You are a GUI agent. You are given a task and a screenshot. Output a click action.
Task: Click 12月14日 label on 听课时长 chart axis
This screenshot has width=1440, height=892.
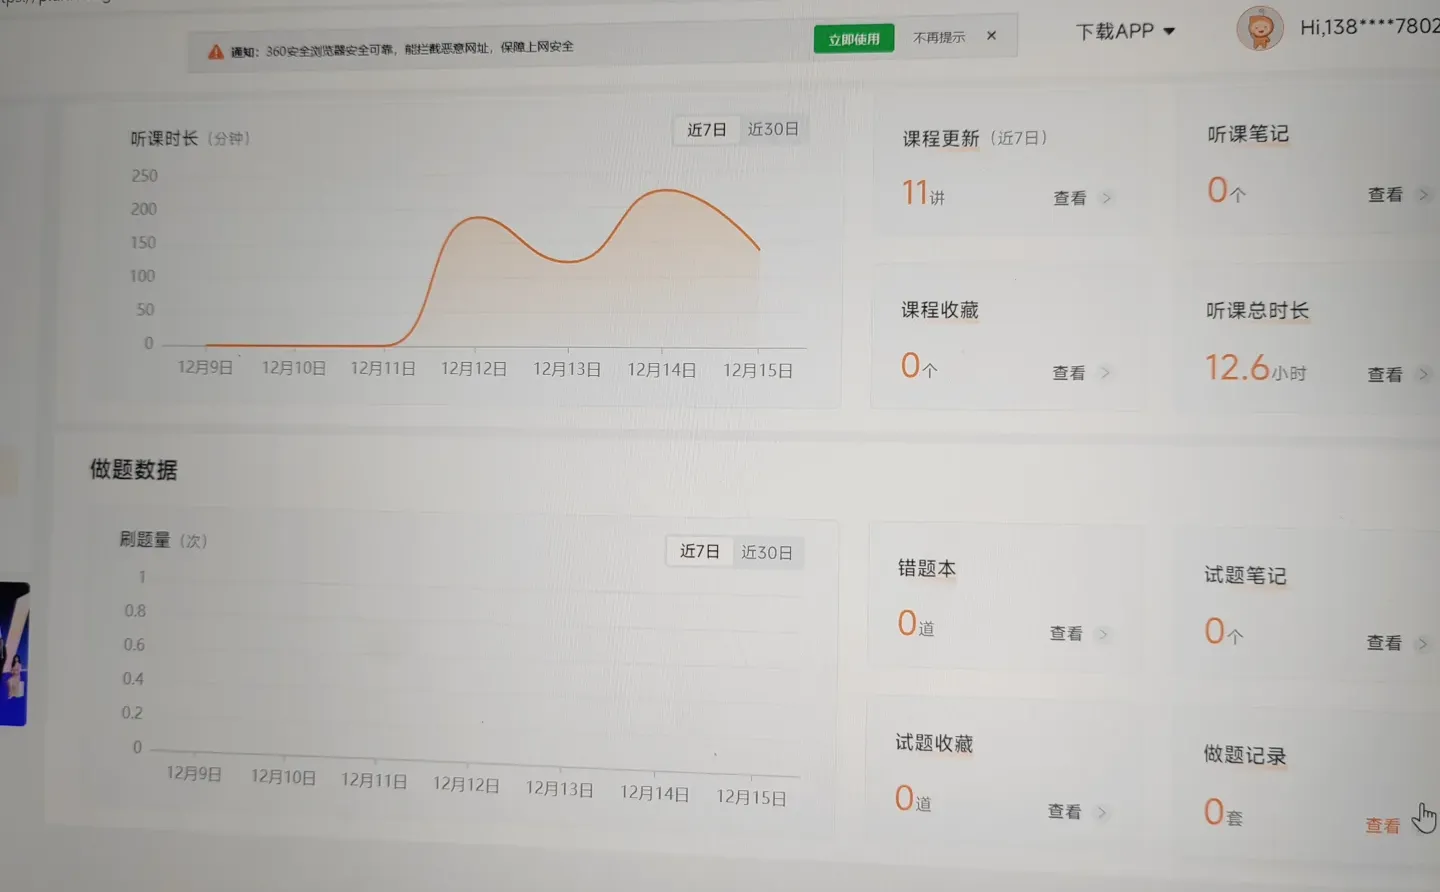[661, 370]
